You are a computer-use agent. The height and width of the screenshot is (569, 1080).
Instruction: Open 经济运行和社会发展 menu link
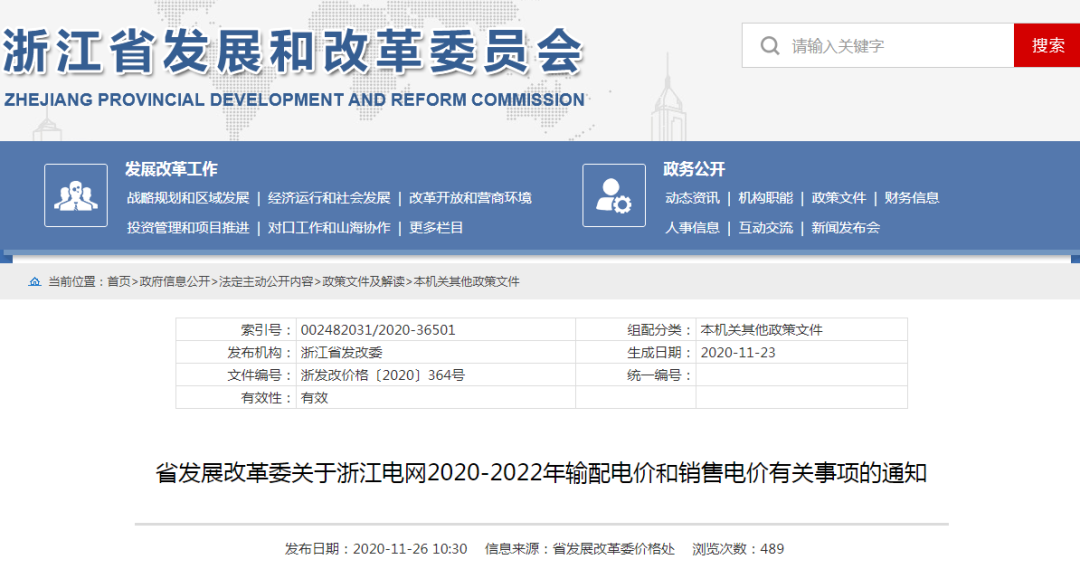click(x=329, y=198)
